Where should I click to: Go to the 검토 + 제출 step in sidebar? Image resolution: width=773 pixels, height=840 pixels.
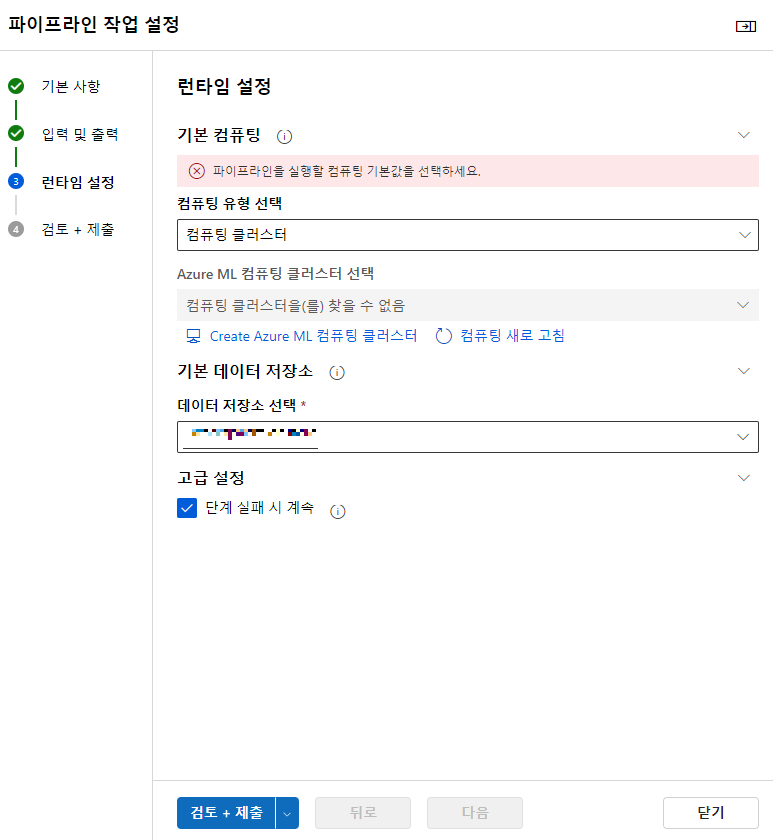pyautogui.click(x=78, y=230)
